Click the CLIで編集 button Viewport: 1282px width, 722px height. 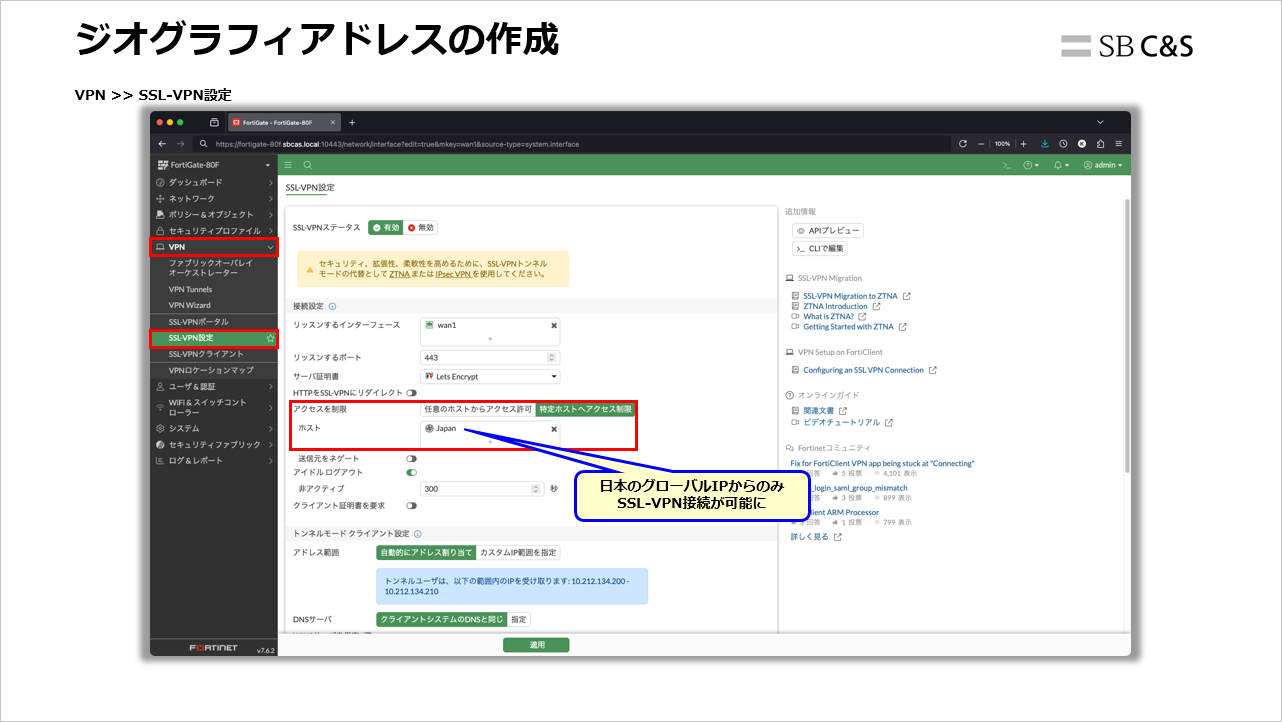tap(820, 248)
